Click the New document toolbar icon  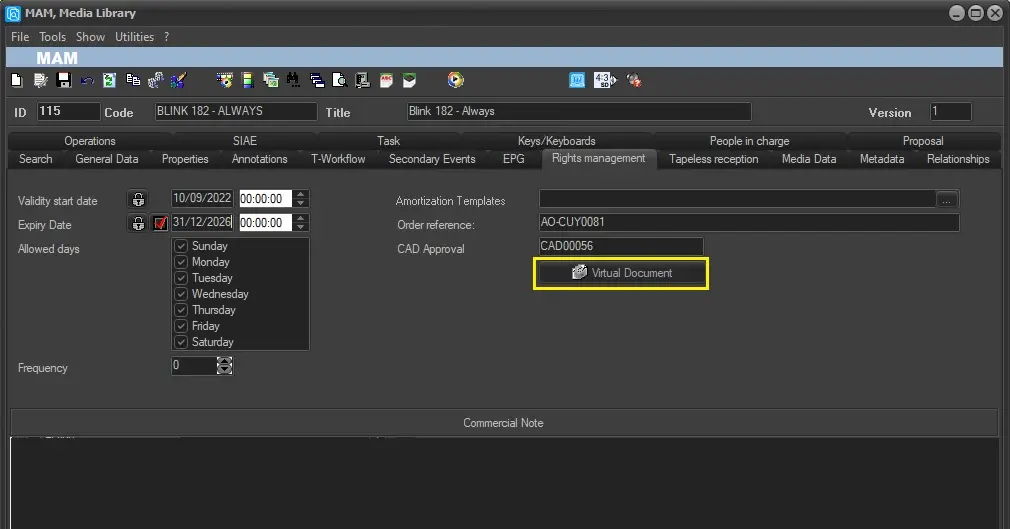coord(16,80)
